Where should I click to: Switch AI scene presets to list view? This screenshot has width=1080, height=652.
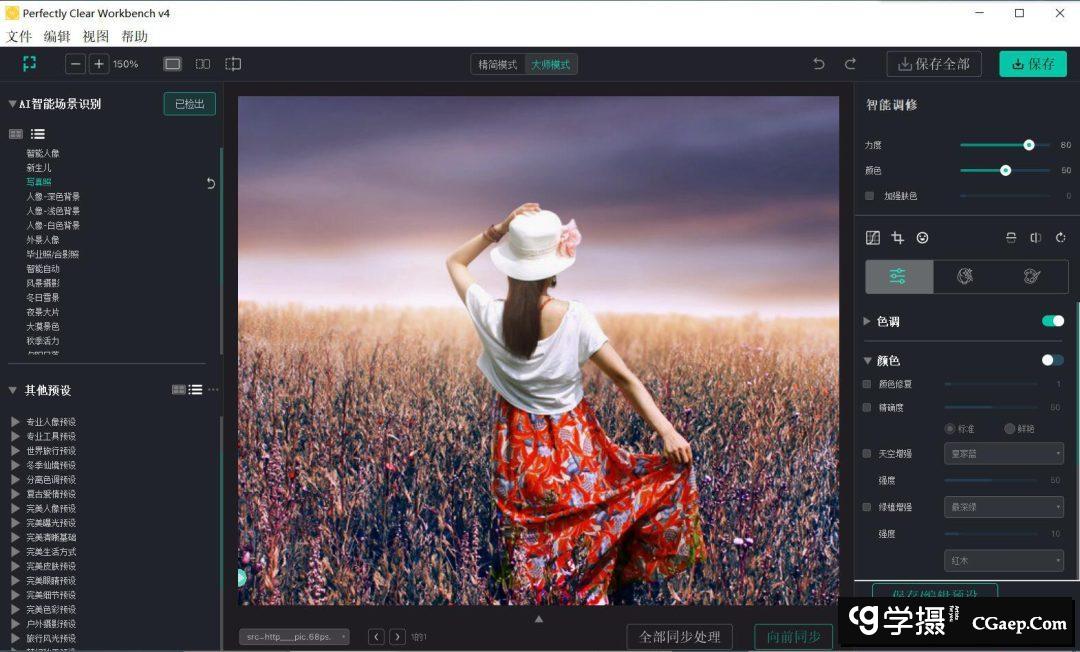pyautogui.click(x=38, y=134)
